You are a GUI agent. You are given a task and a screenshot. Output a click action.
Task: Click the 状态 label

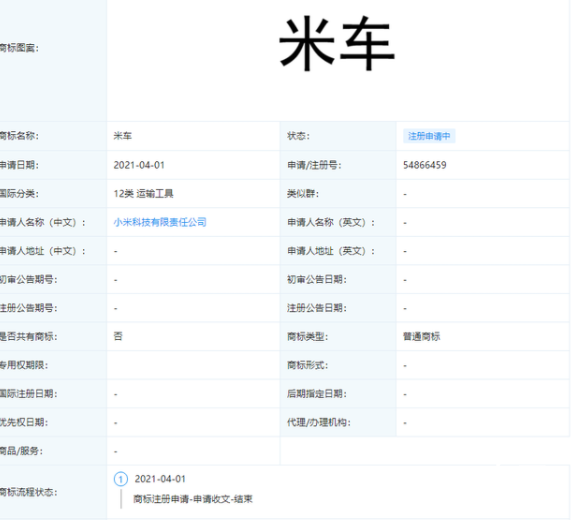tap(298, 136)
